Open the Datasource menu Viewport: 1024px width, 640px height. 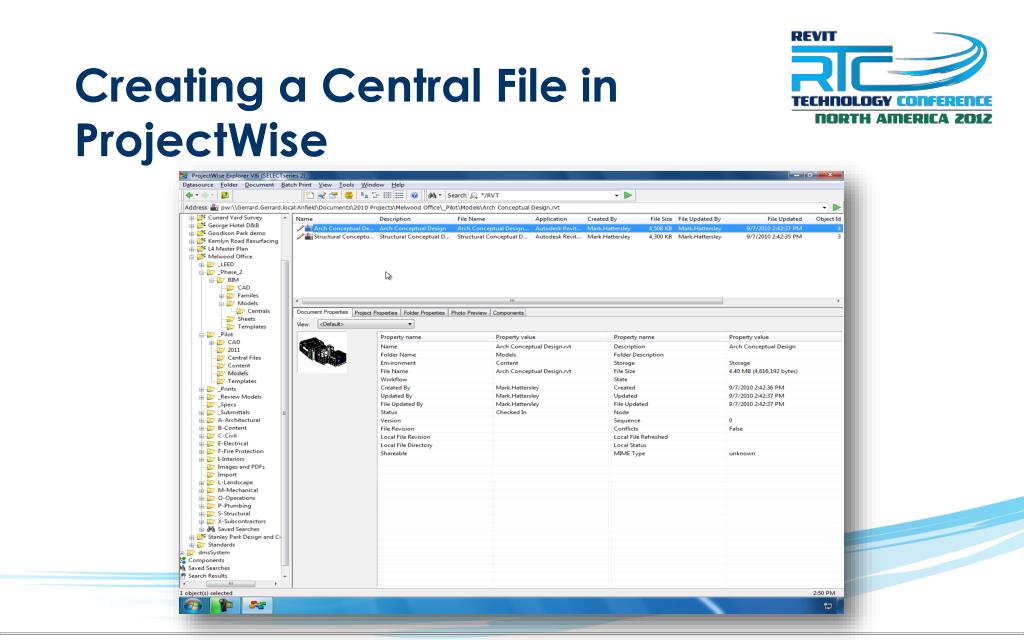pos(198,185)
